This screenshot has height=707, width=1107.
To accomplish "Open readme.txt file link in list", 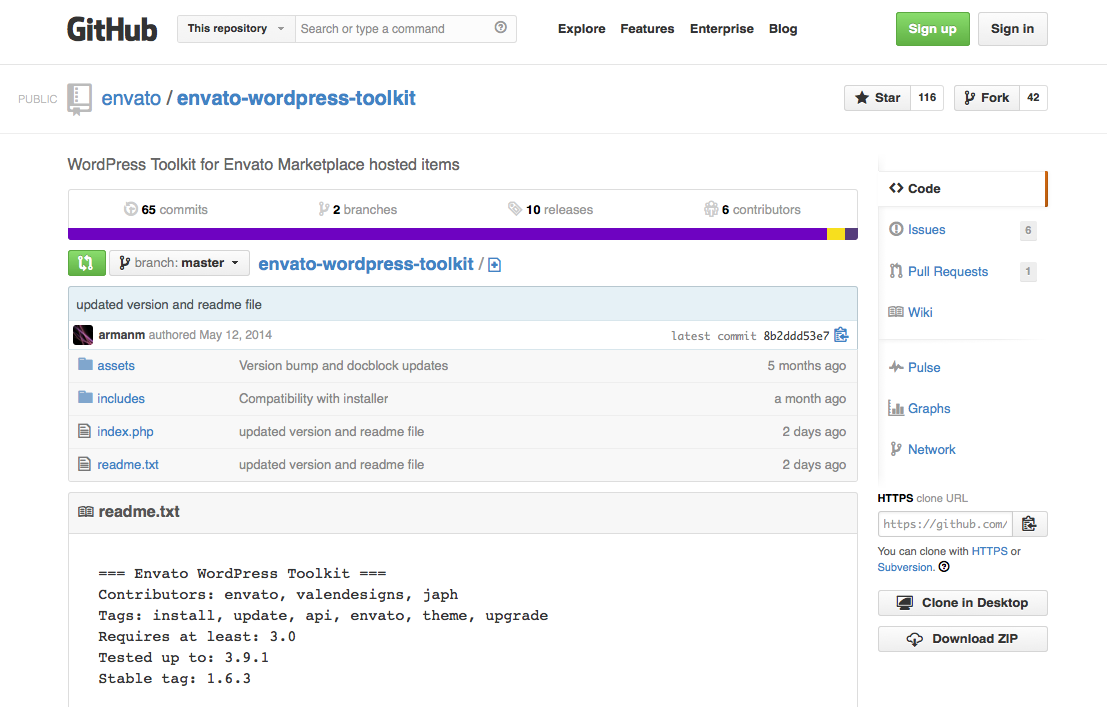I will coord(128,465).
